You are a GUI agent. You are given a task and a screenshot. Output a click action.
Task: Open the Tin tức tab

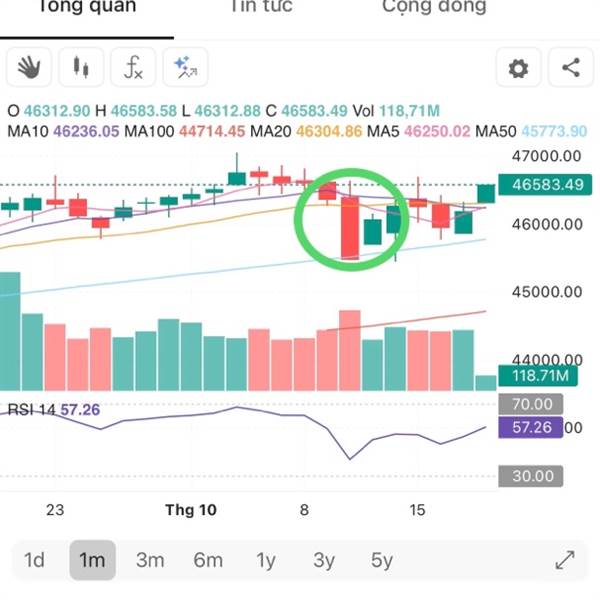261,6
